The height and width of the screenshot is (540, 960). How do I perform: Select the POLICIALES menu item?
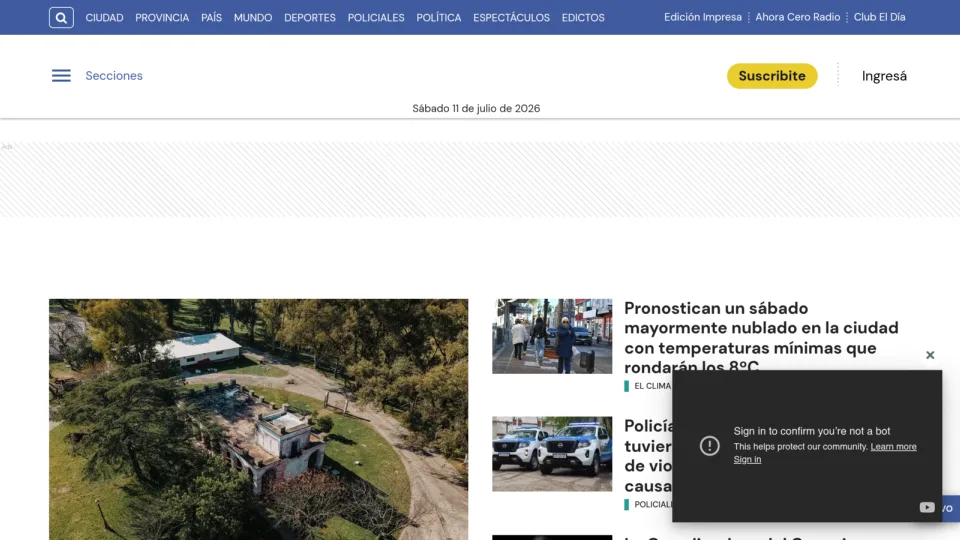(376, 18)
